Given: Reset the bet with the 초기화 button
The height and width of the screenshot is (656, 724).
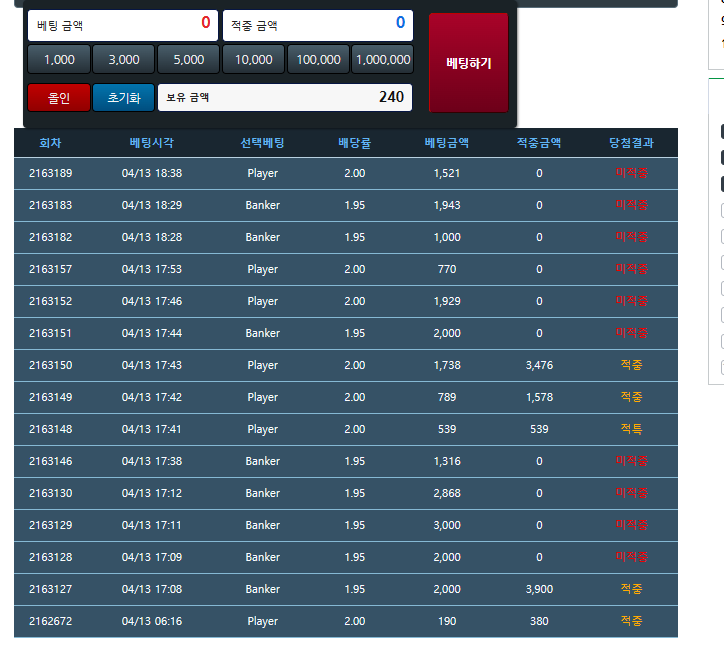Looking at the screenshot, I should [x=124, y=98].
